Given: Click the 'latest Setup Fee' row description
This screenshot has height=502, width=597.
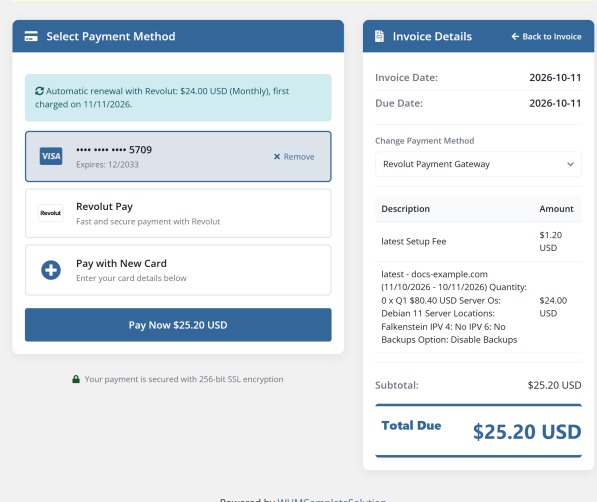Looking at the screenshot, I should [x=413, y=241].
